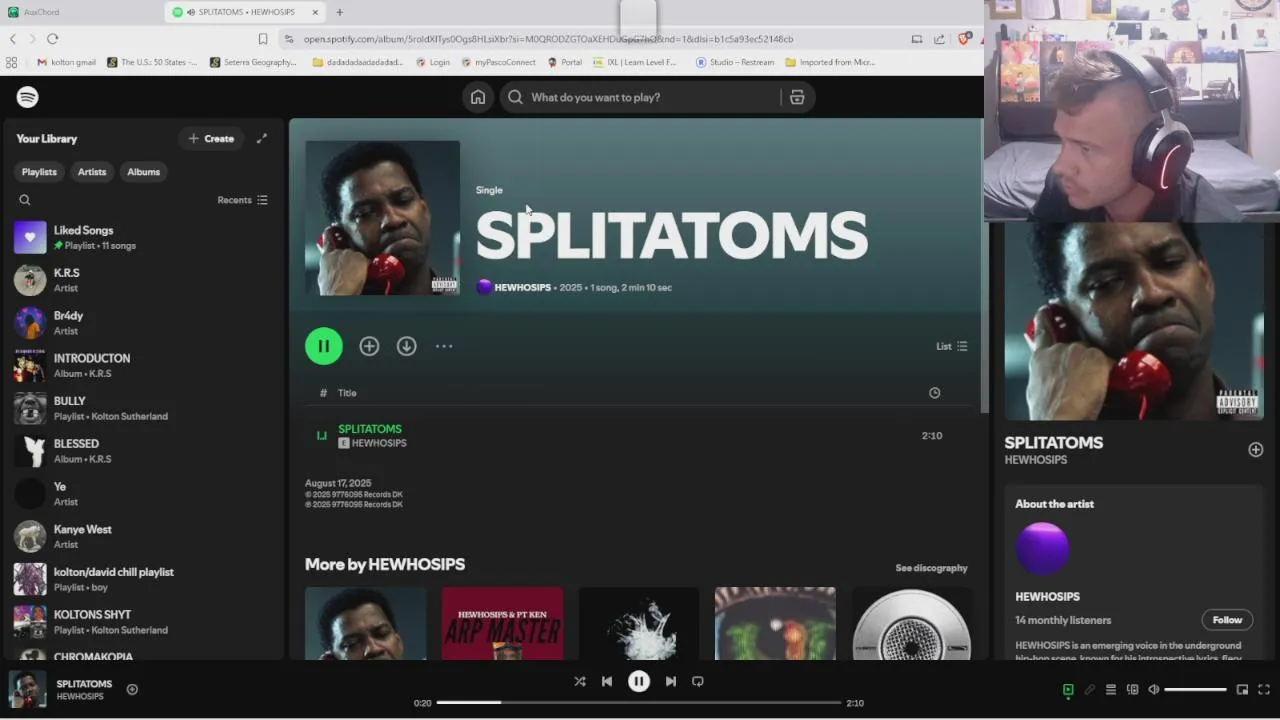Open kolton/david chill playlist
1280x720 pixels.
click(145, 579)
